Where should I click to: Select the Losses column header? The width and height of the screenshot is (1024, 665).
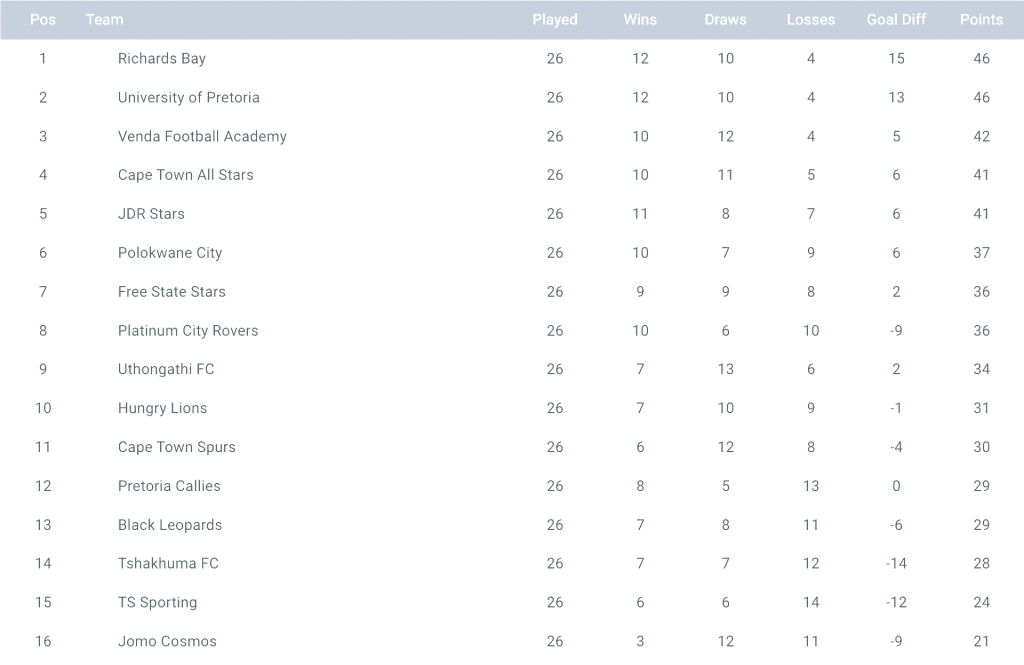click(810, 19)
